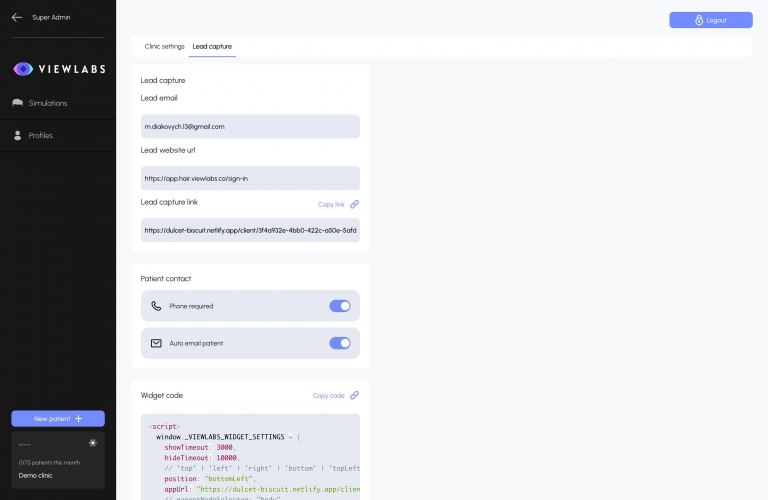
Task: Select the Lead capture tab
Action: [212, 46]
